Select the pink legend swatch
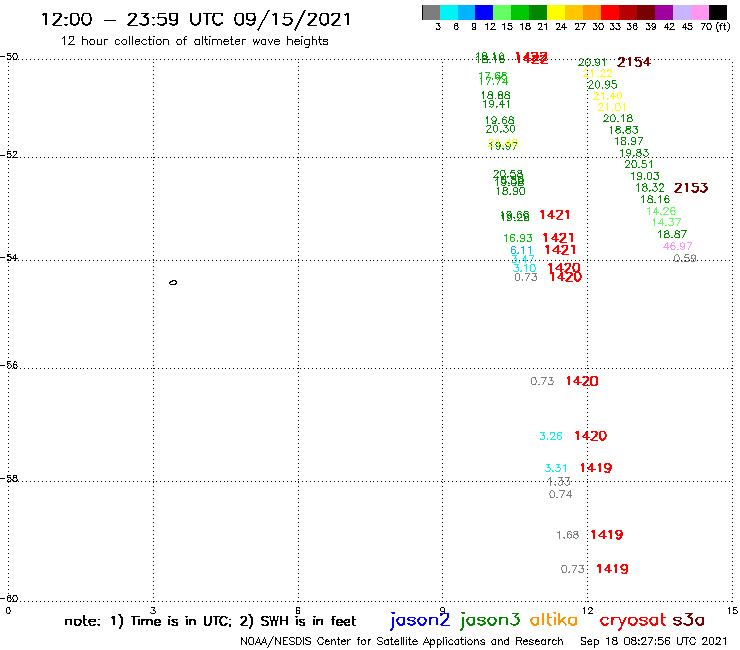The image size is (740, 650). click(x=699, y=12)
